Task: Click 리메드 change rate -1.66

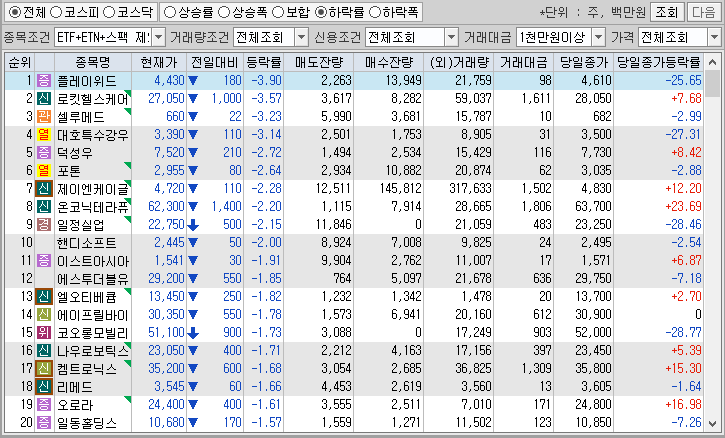Action: point(266,387)
